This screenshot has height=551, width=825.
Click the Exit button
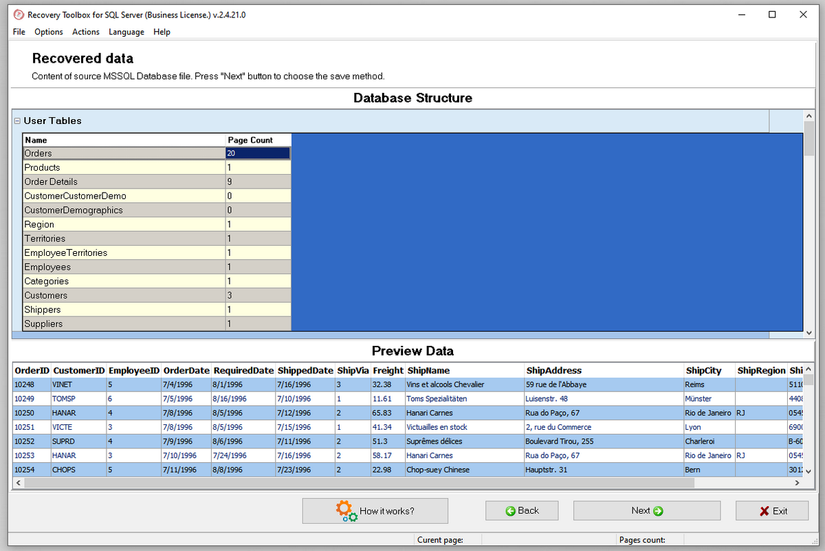point(772,510)
